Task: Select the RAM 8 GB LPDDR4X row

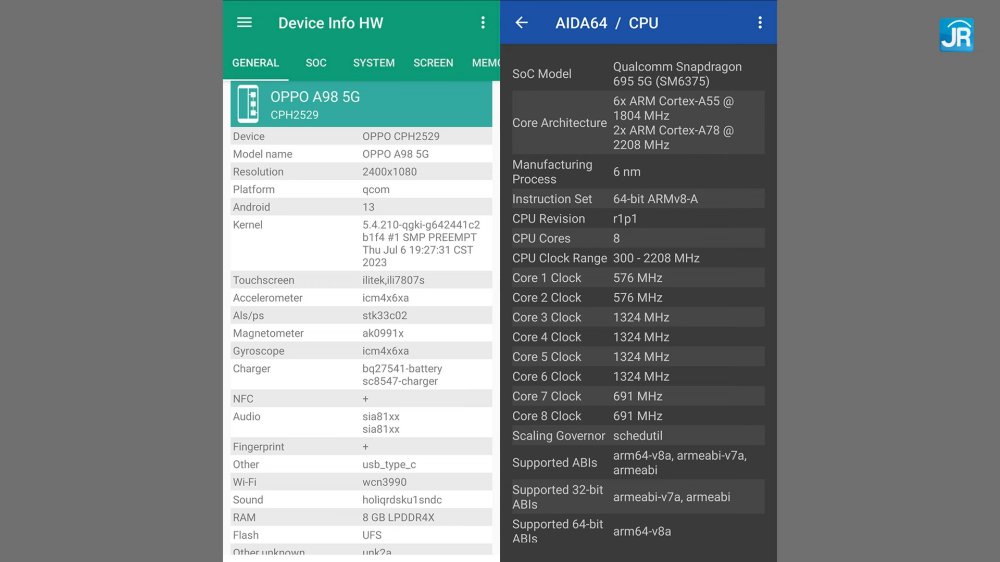Action: pos(361,518)
